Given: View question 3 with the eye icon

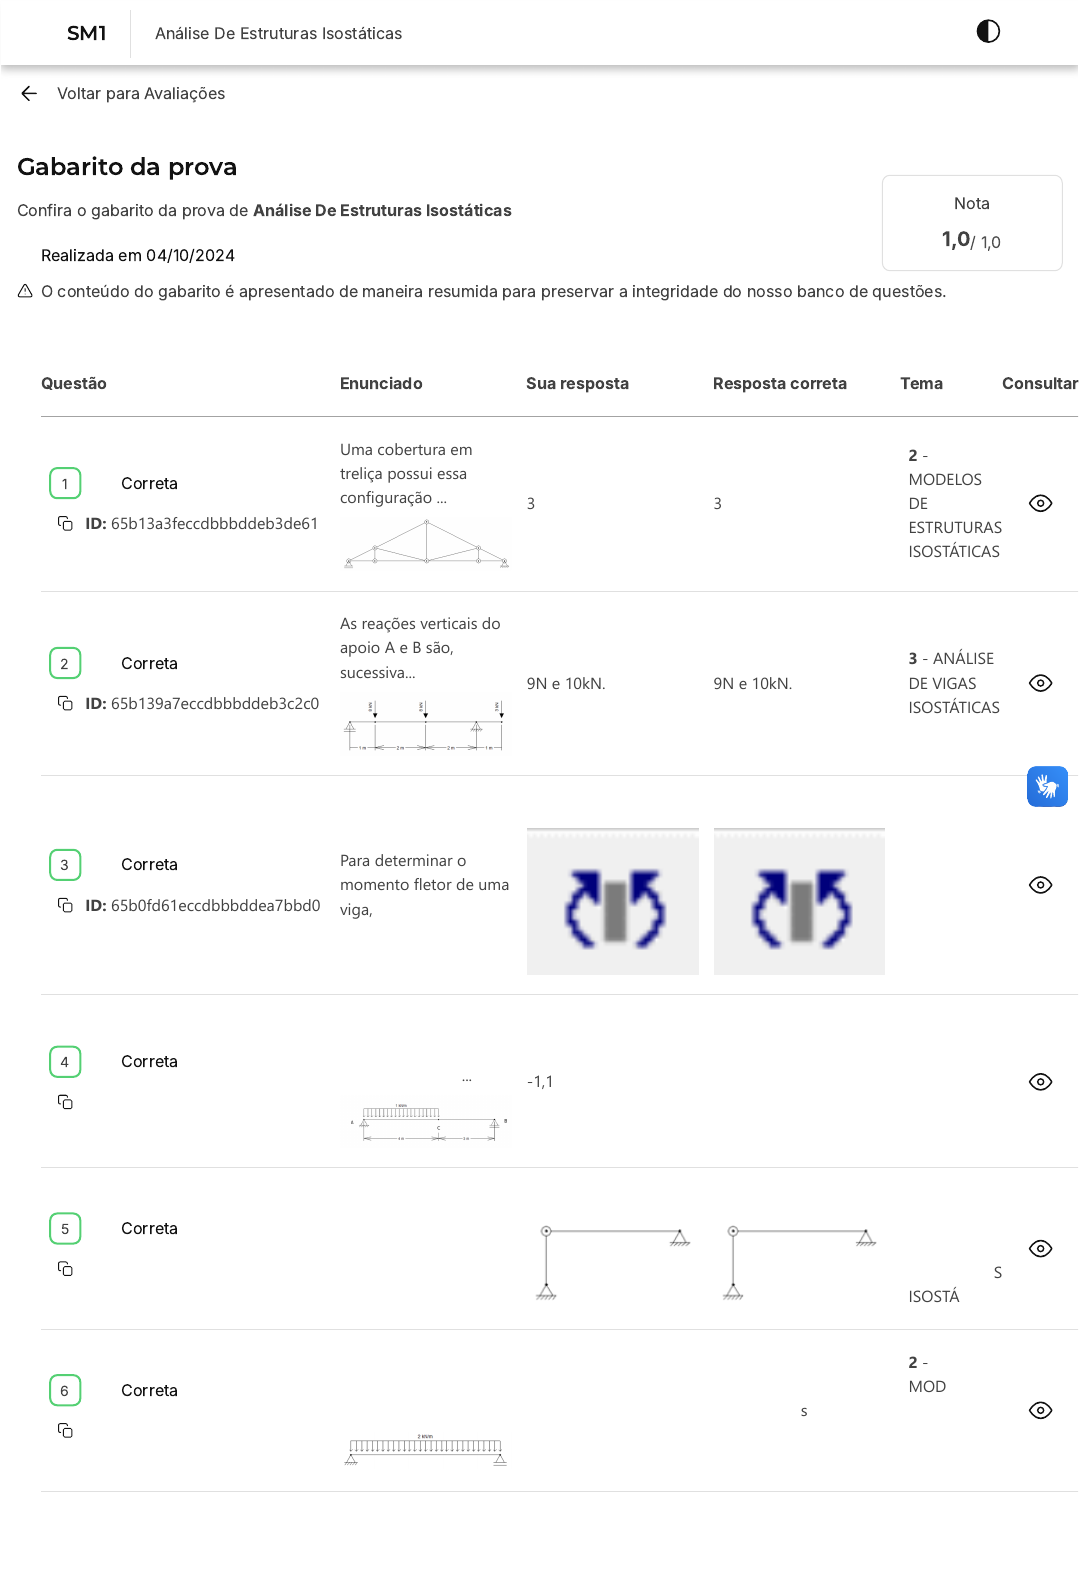Looking at the screenshot, I should tap(1040, 885).
